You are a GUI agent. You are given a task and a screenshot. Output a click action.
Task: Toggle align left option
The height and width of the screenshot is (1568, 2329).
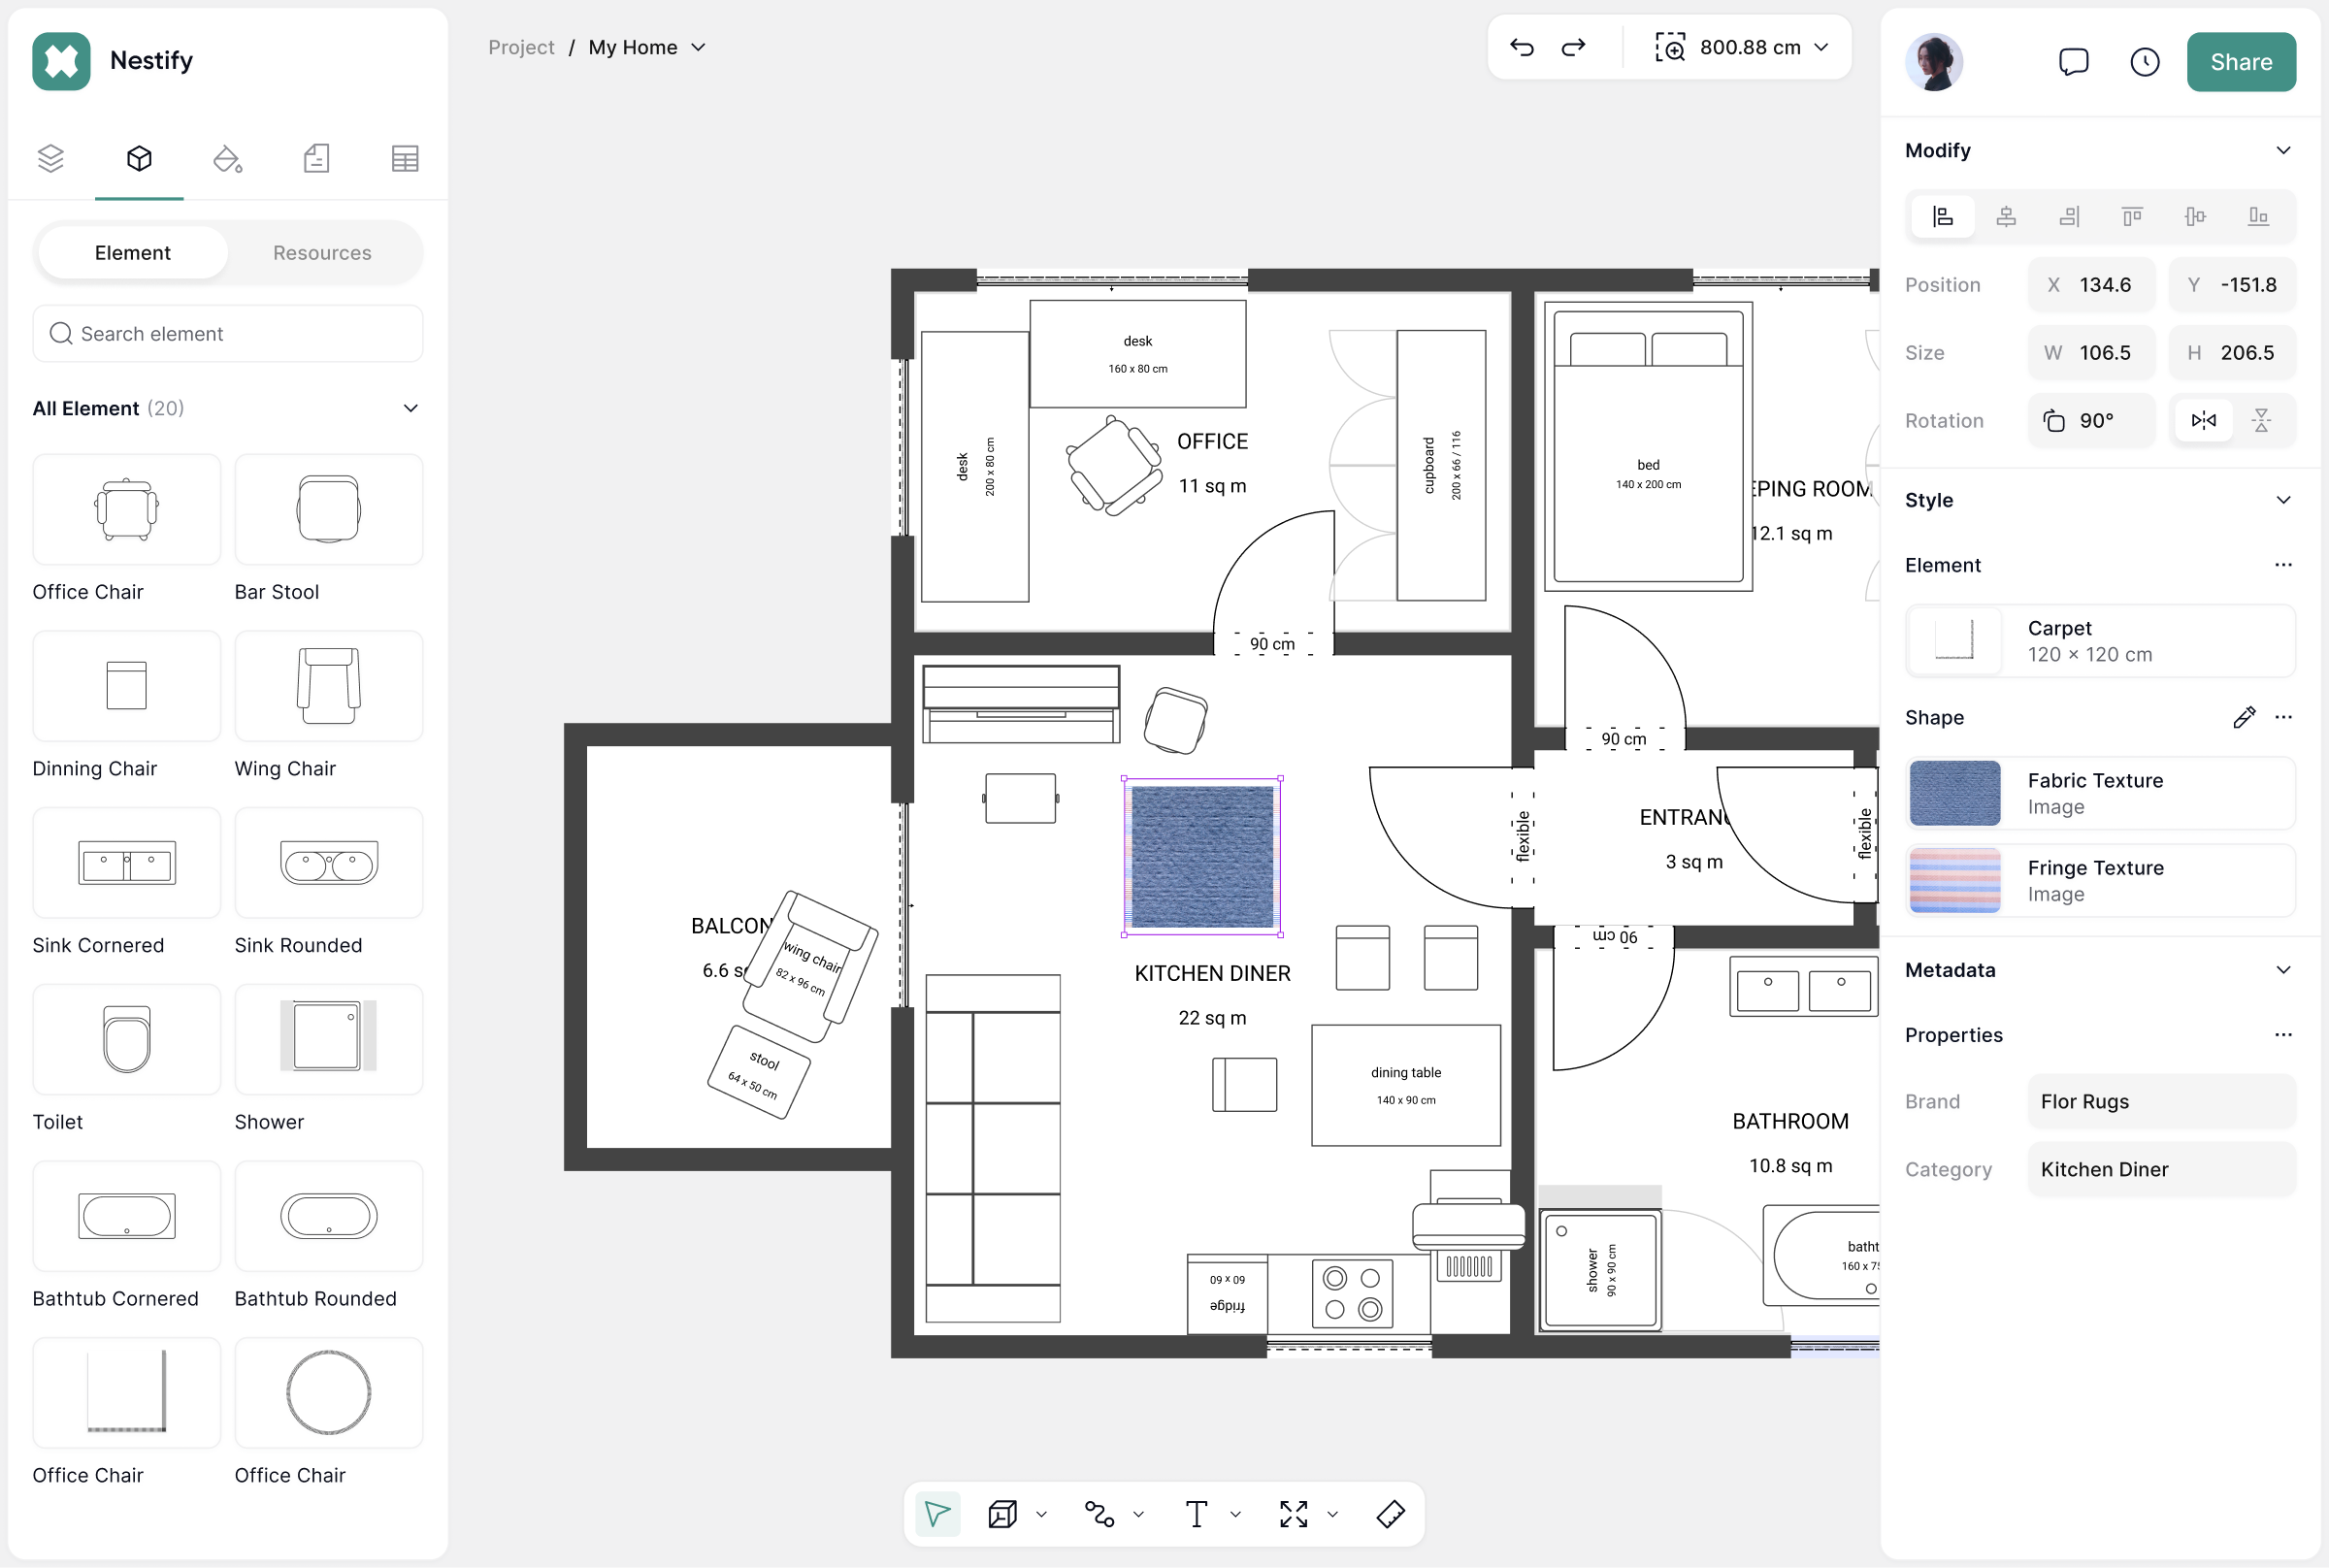1942,217
